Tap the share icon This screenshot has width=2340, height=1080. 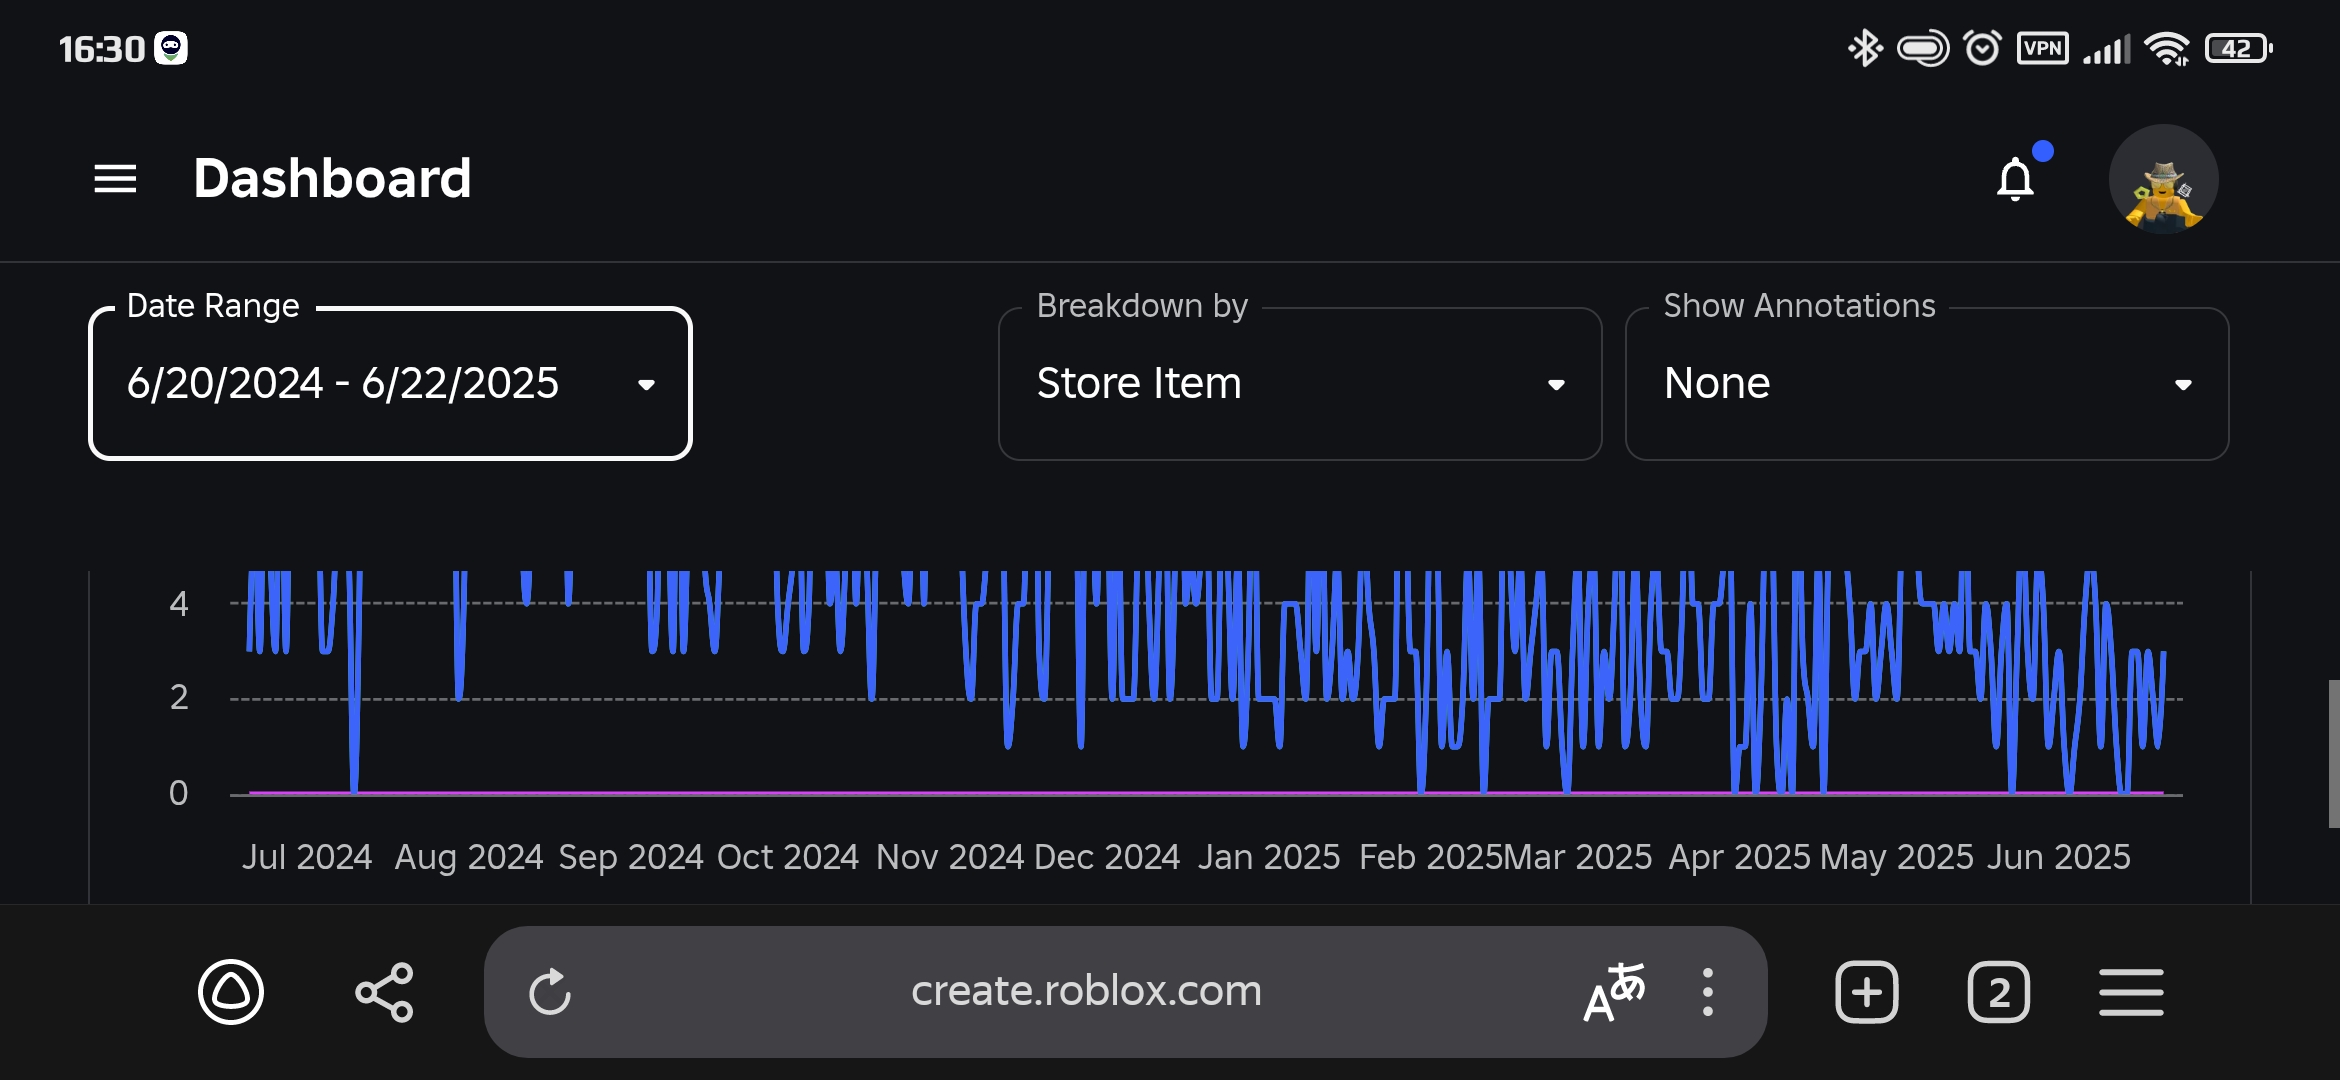(384, 992)
